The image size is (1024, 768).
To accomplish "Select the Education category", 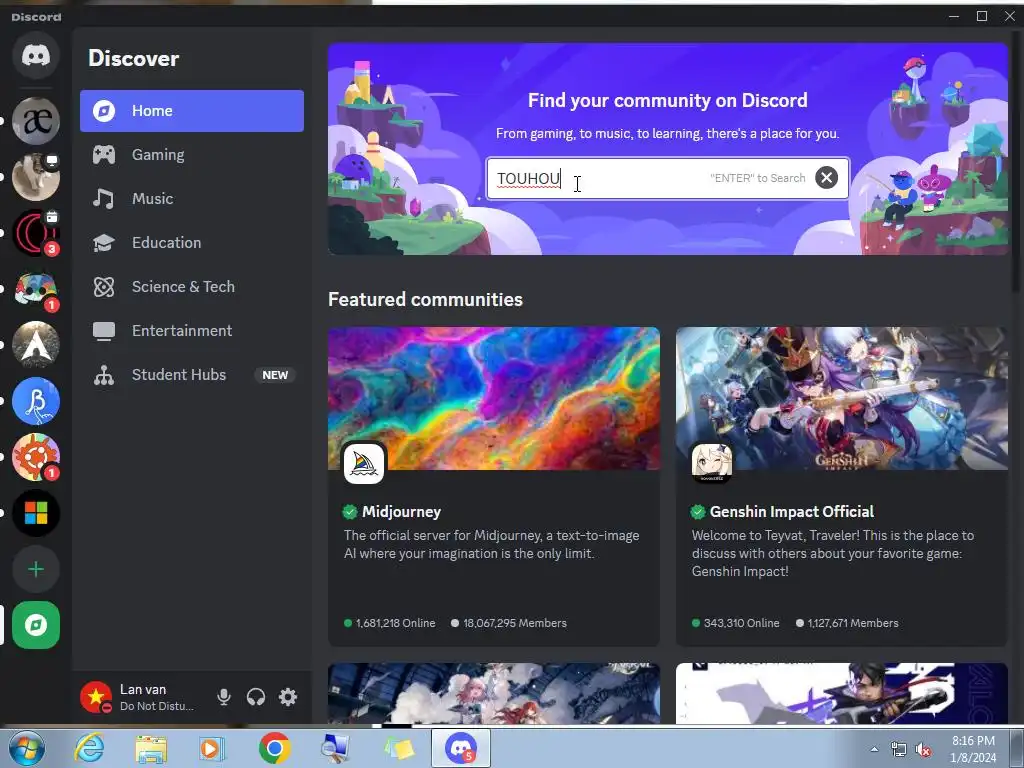I will click(192, 243).
